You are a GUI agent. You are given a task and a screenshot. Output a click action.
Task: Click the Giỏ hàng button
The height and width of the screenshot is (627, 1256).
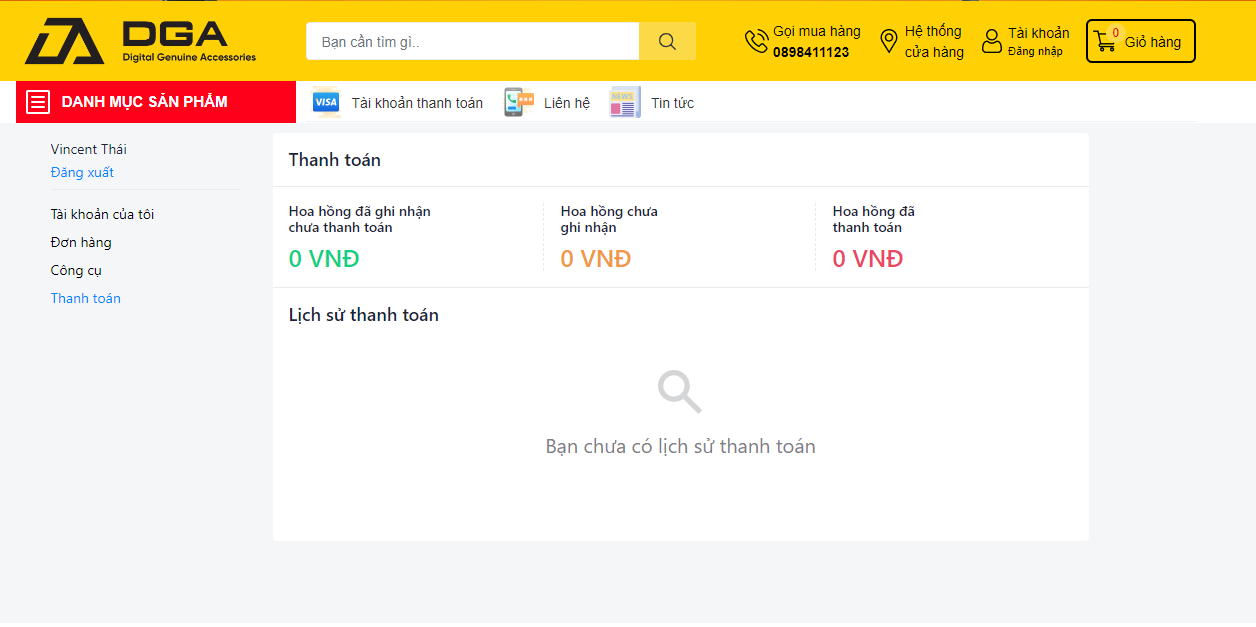(1152, 42)
